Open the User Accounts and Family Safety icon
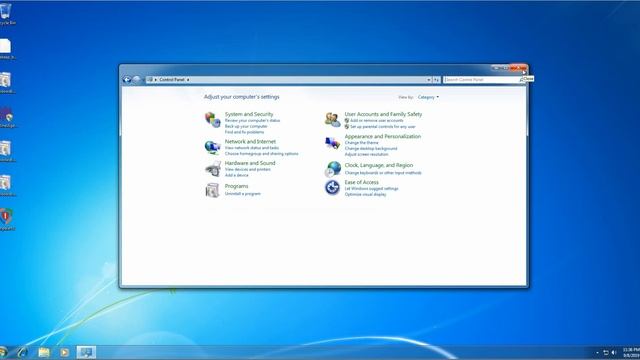 coord(333,120)
